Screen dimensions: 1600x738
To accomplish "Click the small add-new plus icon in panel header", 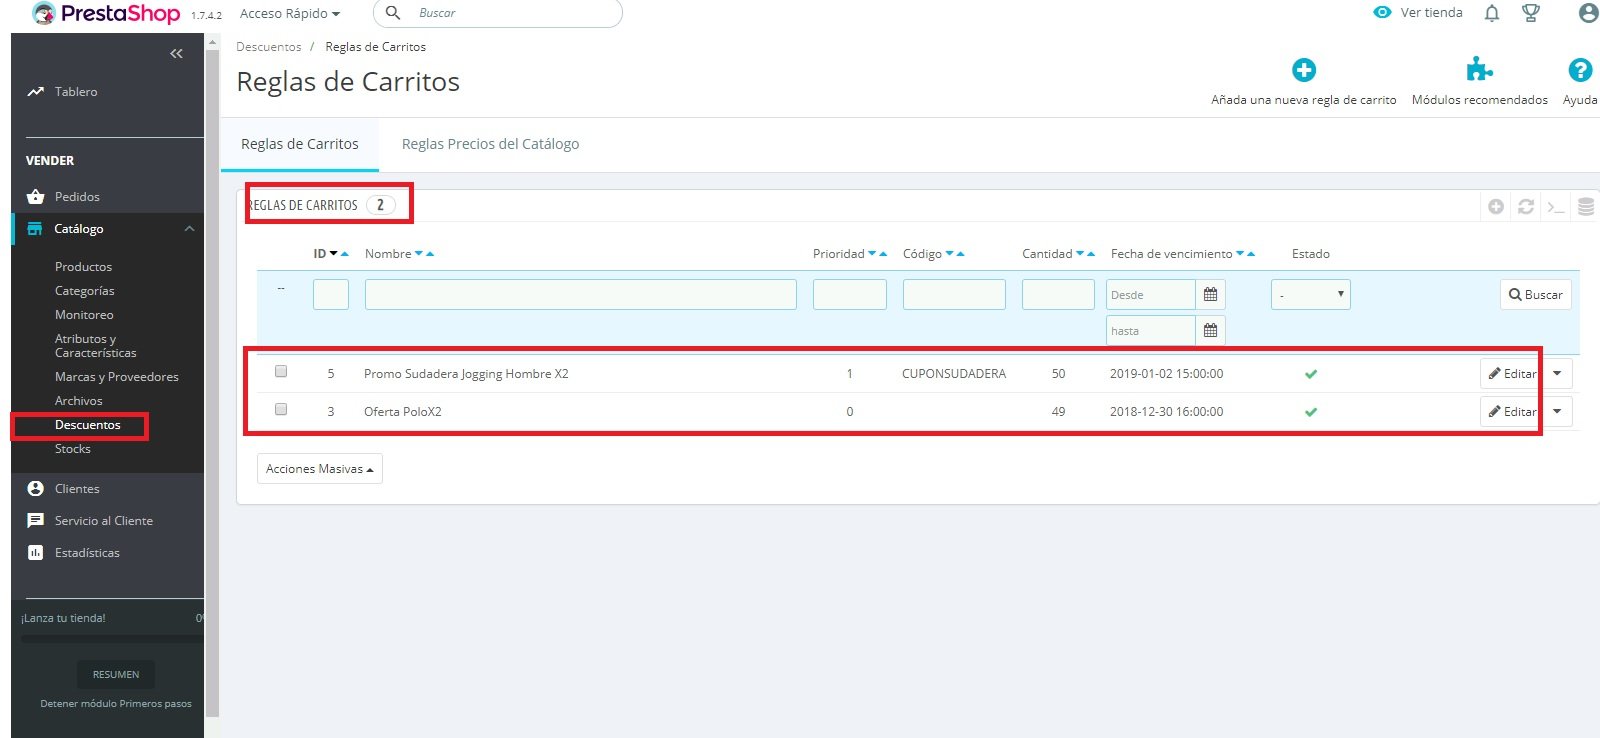I will tap(1496, 206).
